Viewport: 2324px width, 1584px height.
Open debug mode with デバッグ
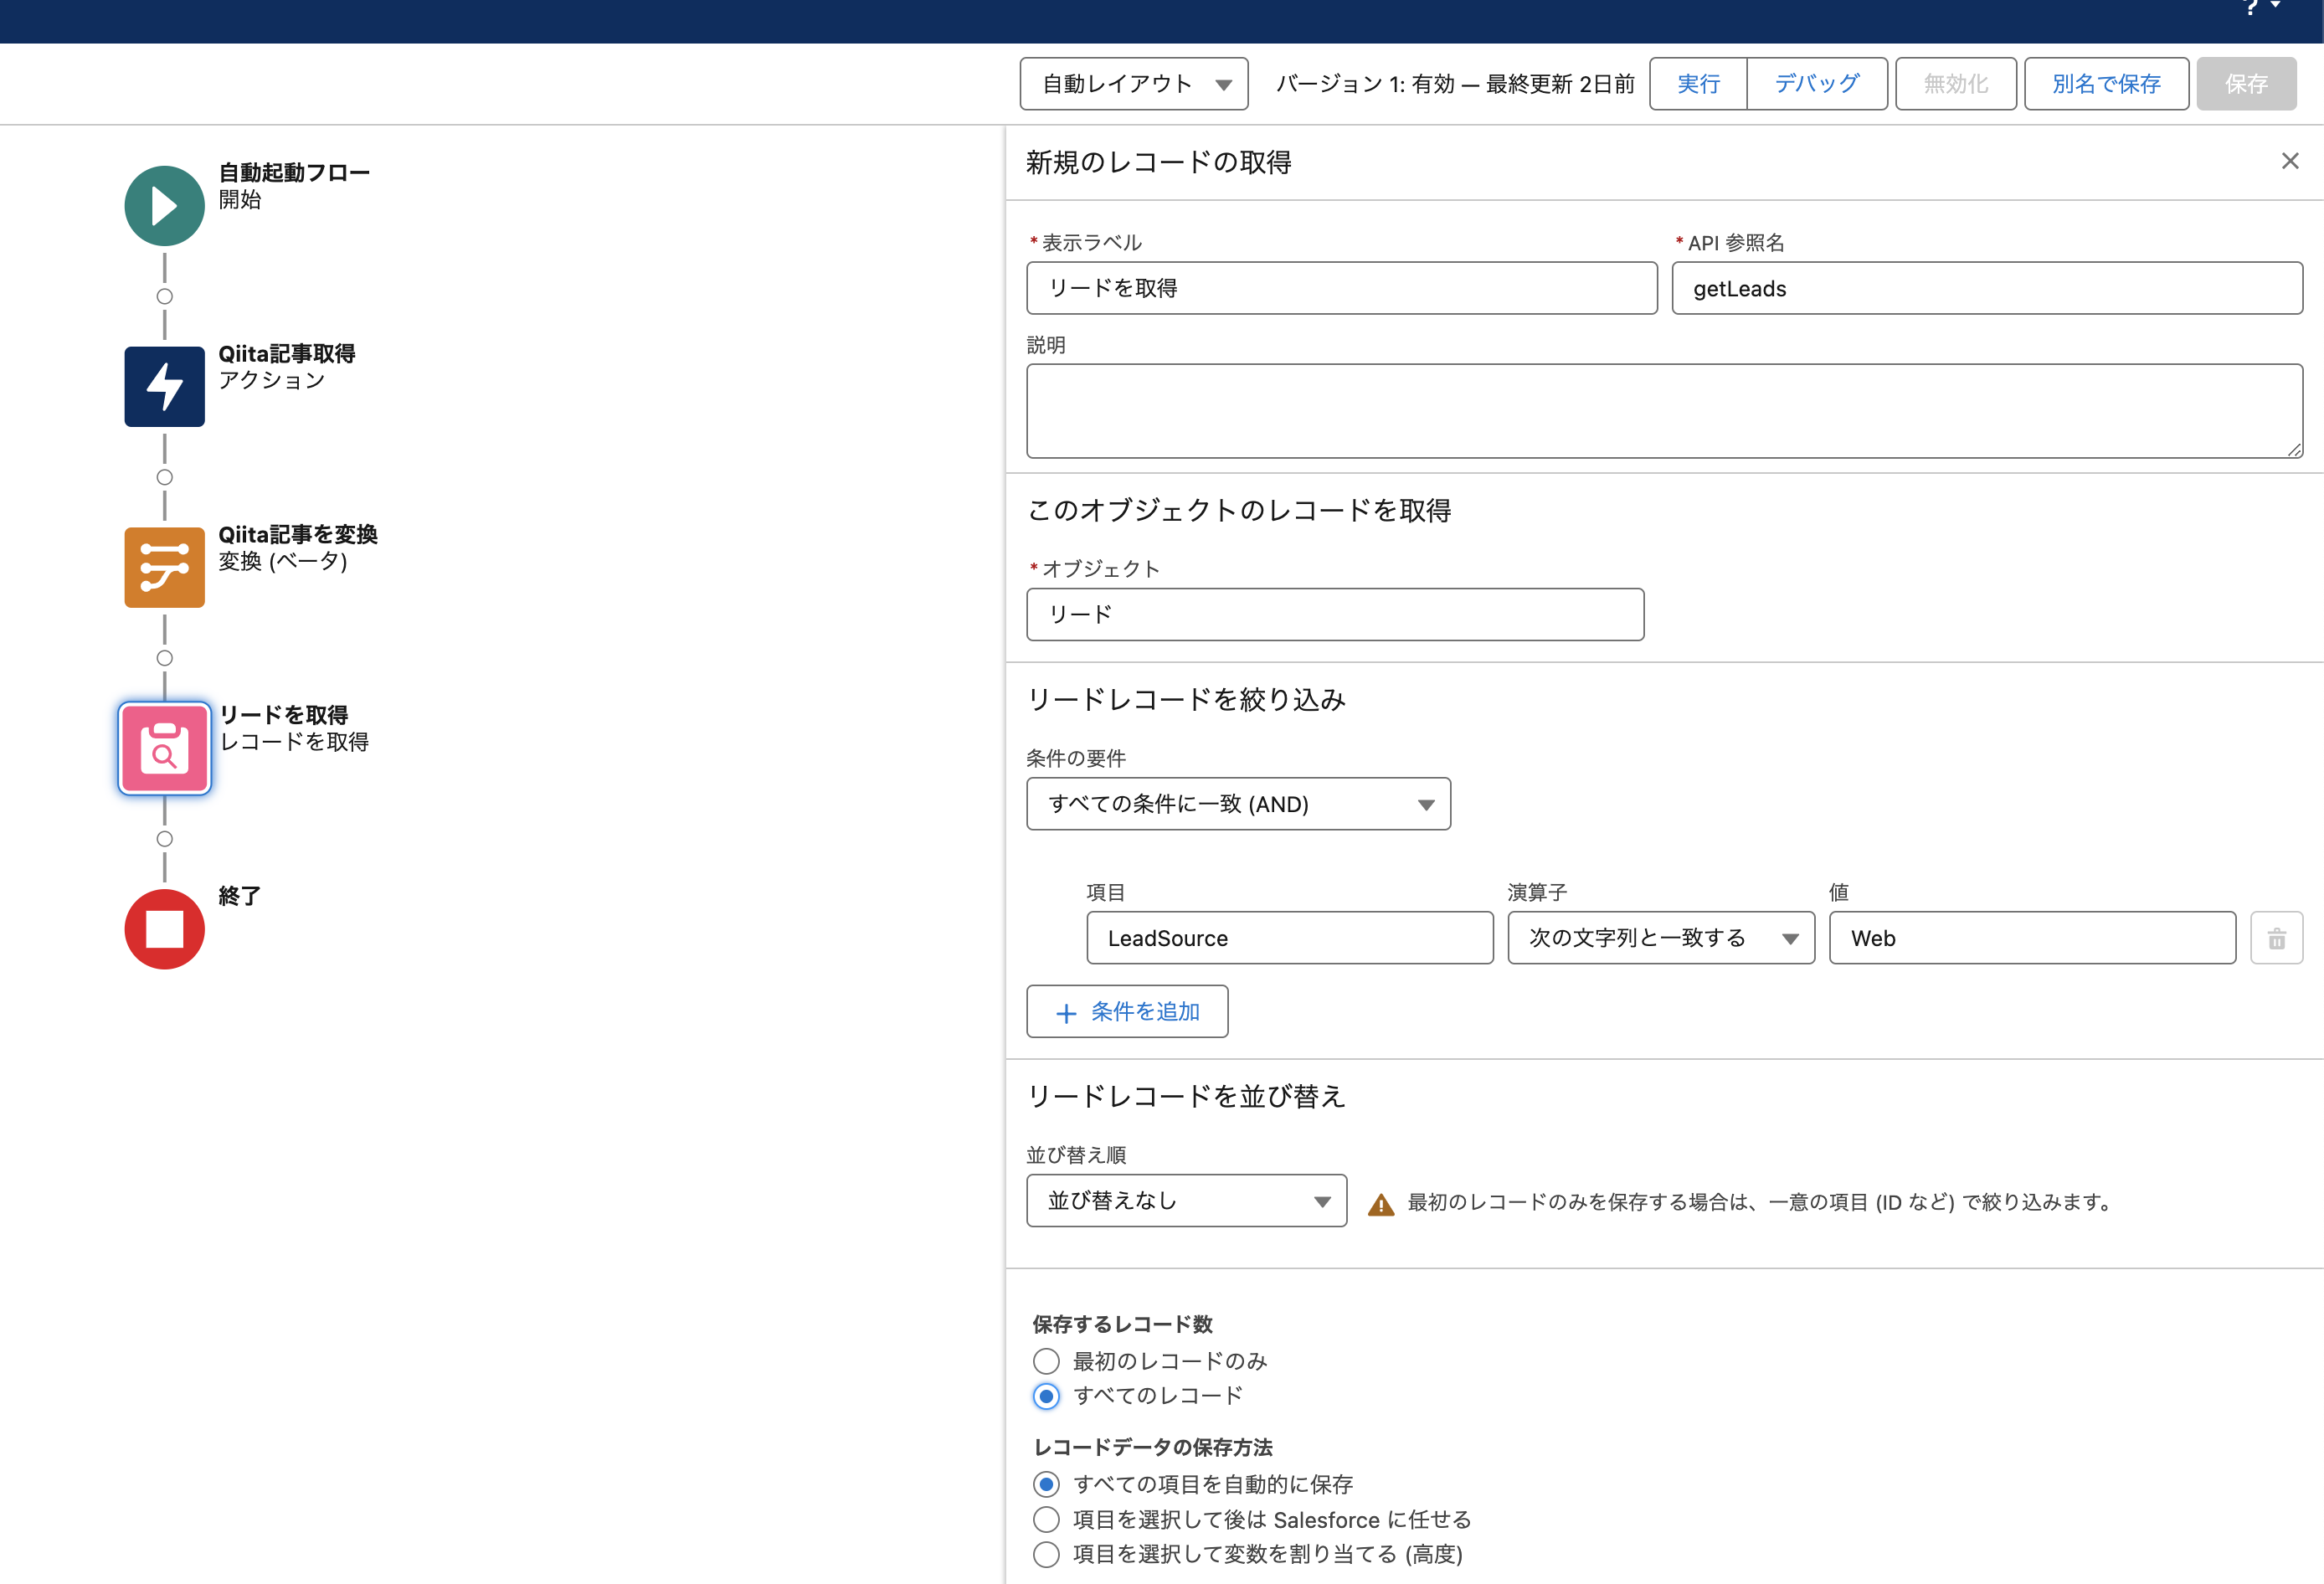(1816, 84)
